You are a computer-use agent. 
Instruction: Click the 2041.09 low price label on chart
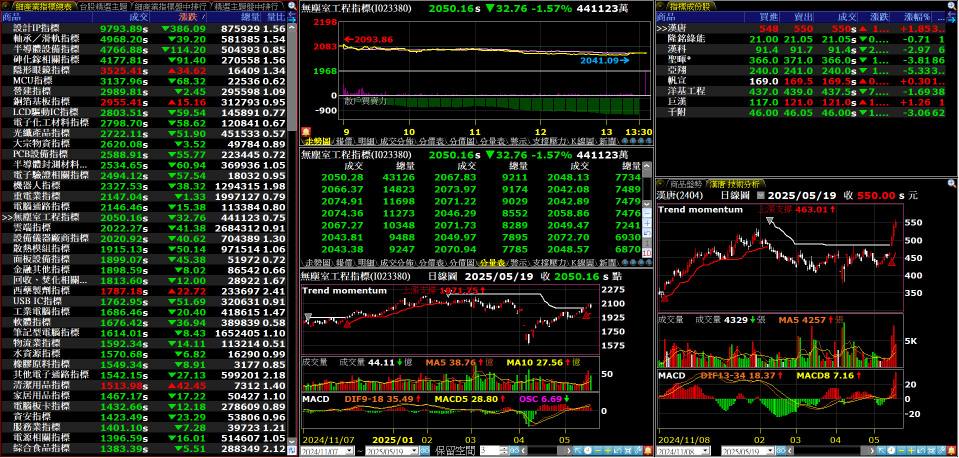605,61
